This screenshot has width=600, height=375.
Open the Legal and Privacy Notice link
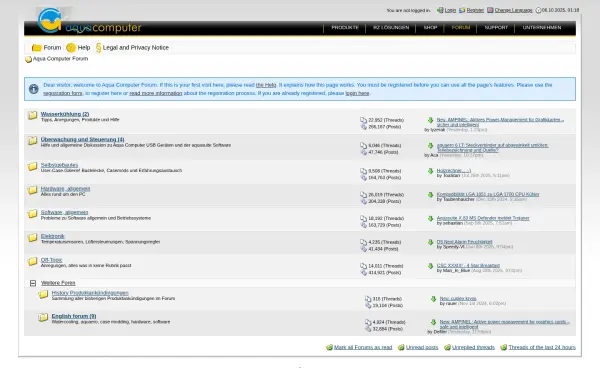(136, 48)
